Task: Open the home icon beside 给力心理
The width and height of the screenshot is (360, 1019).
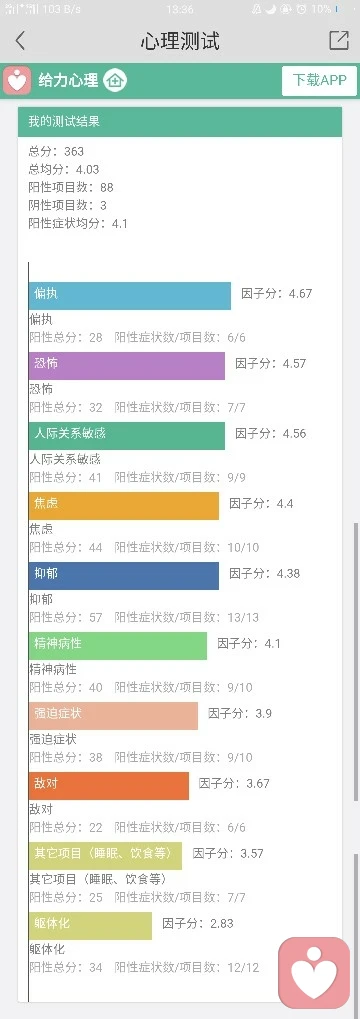Action: (x=116, y=81)
